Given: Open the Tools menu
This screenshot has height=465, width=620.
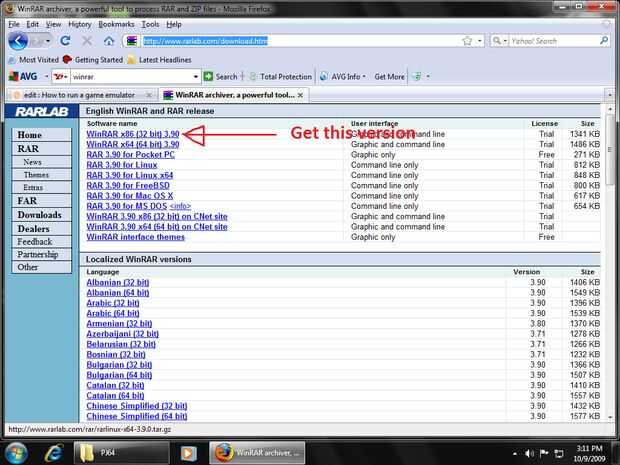Looking at the screenshot, I should click(x=150, y=25).
